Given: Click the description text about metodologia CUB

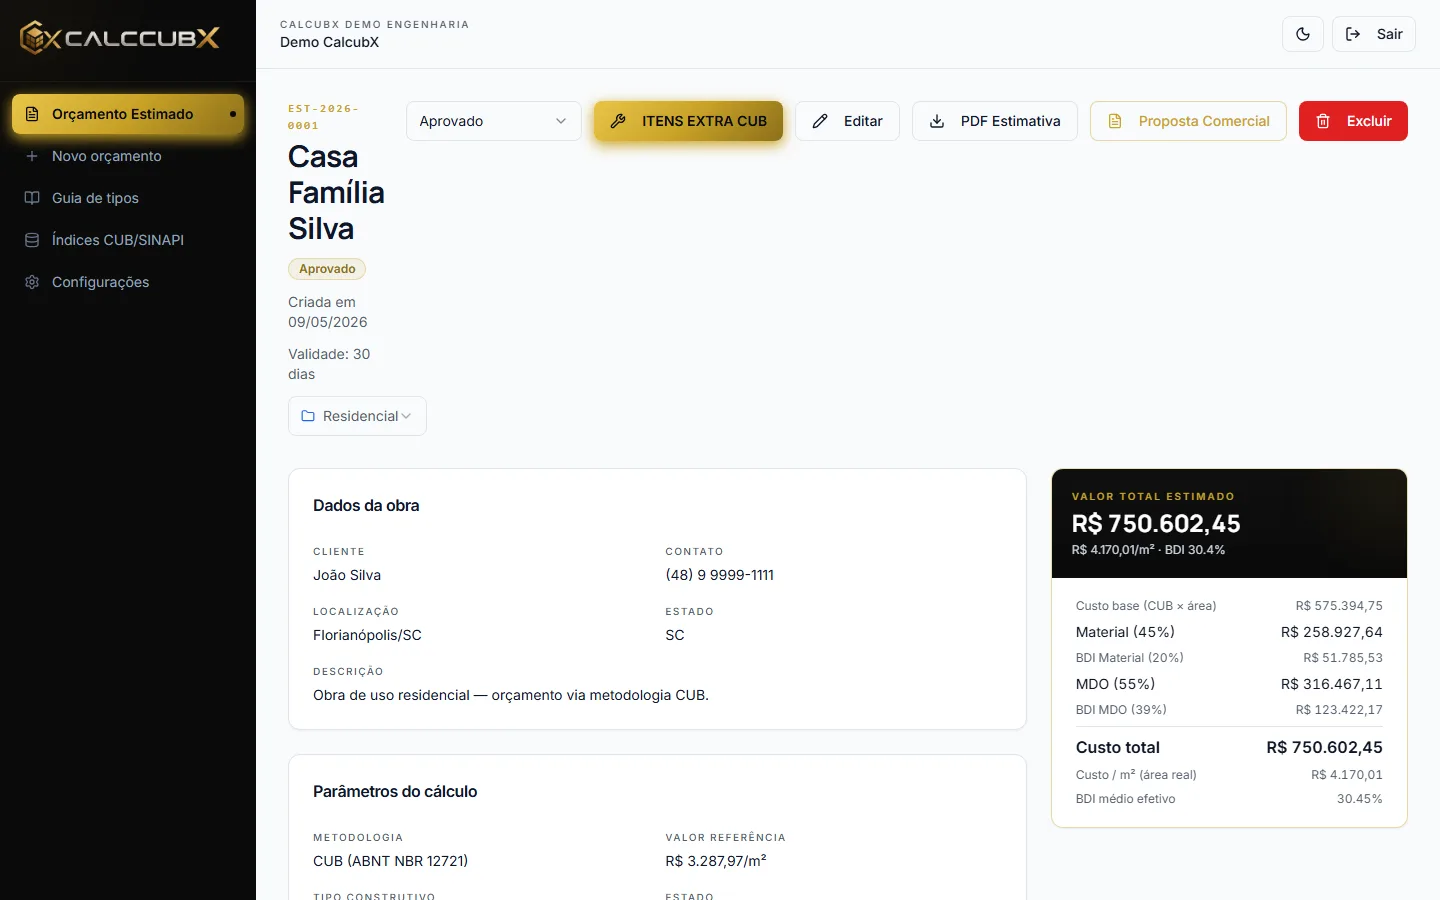Looking at the screenshot, I should (511, 695).
